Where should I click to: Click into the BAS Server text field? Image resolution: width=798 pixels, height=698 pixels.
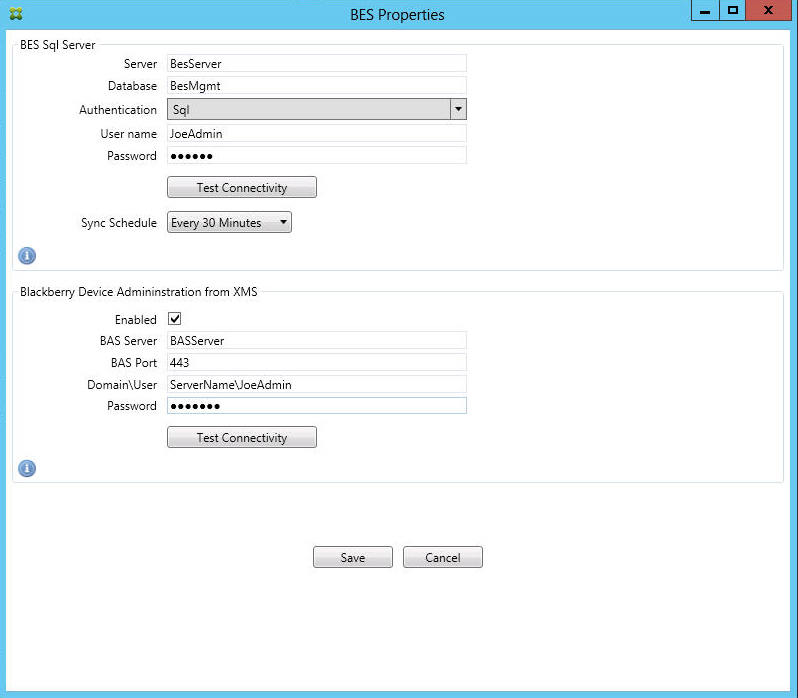click(316, 341)
